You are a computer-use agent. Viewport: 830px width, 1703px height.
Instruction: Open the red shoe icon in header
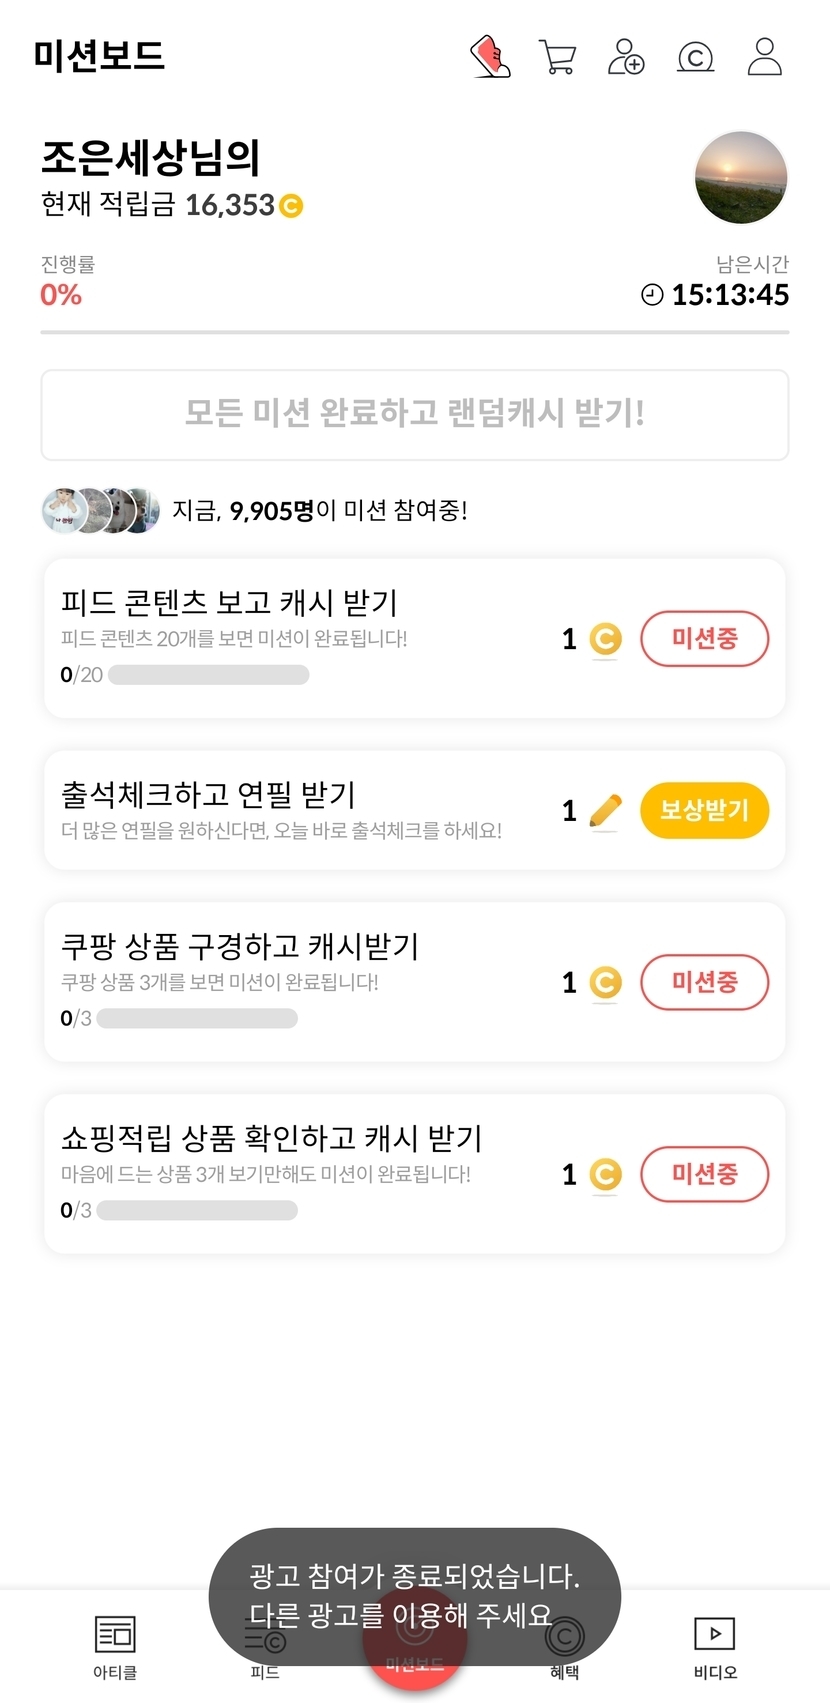click(490, 57)
